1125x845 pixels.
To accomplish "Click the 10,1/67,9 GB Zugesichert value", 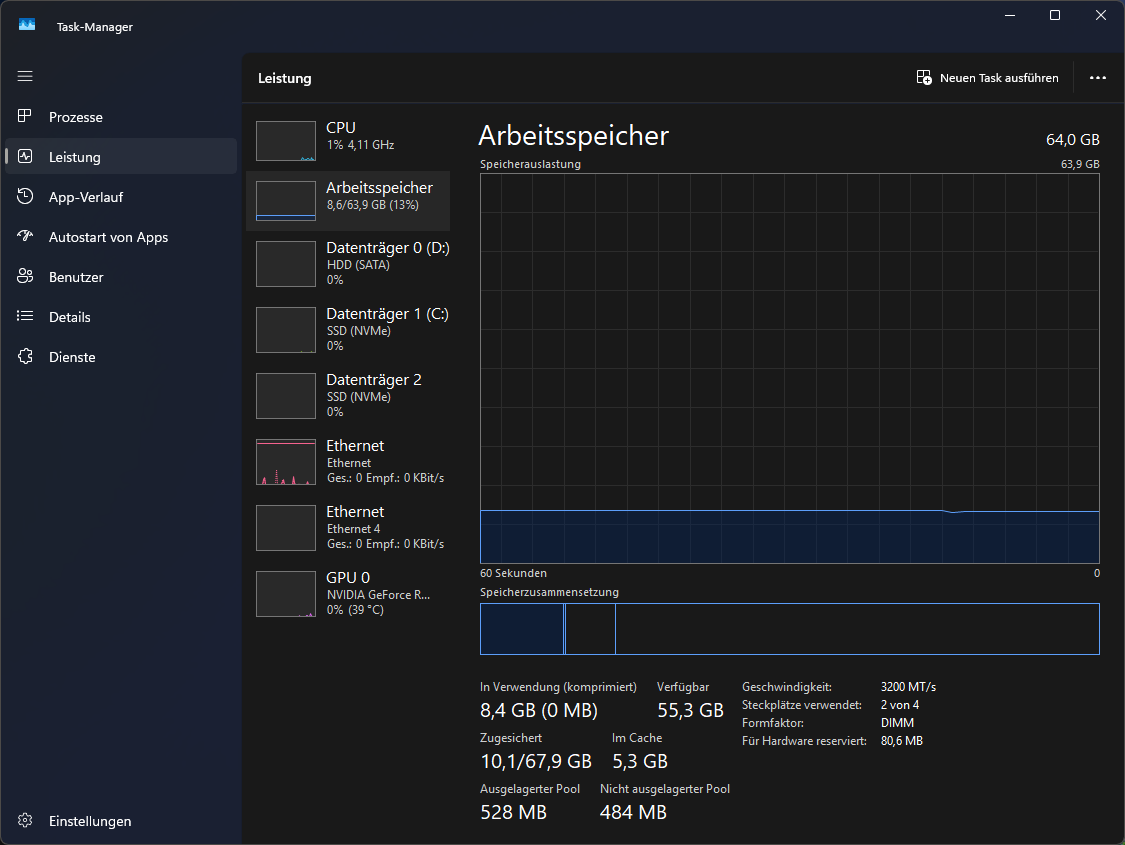I will tap(536, 761).
